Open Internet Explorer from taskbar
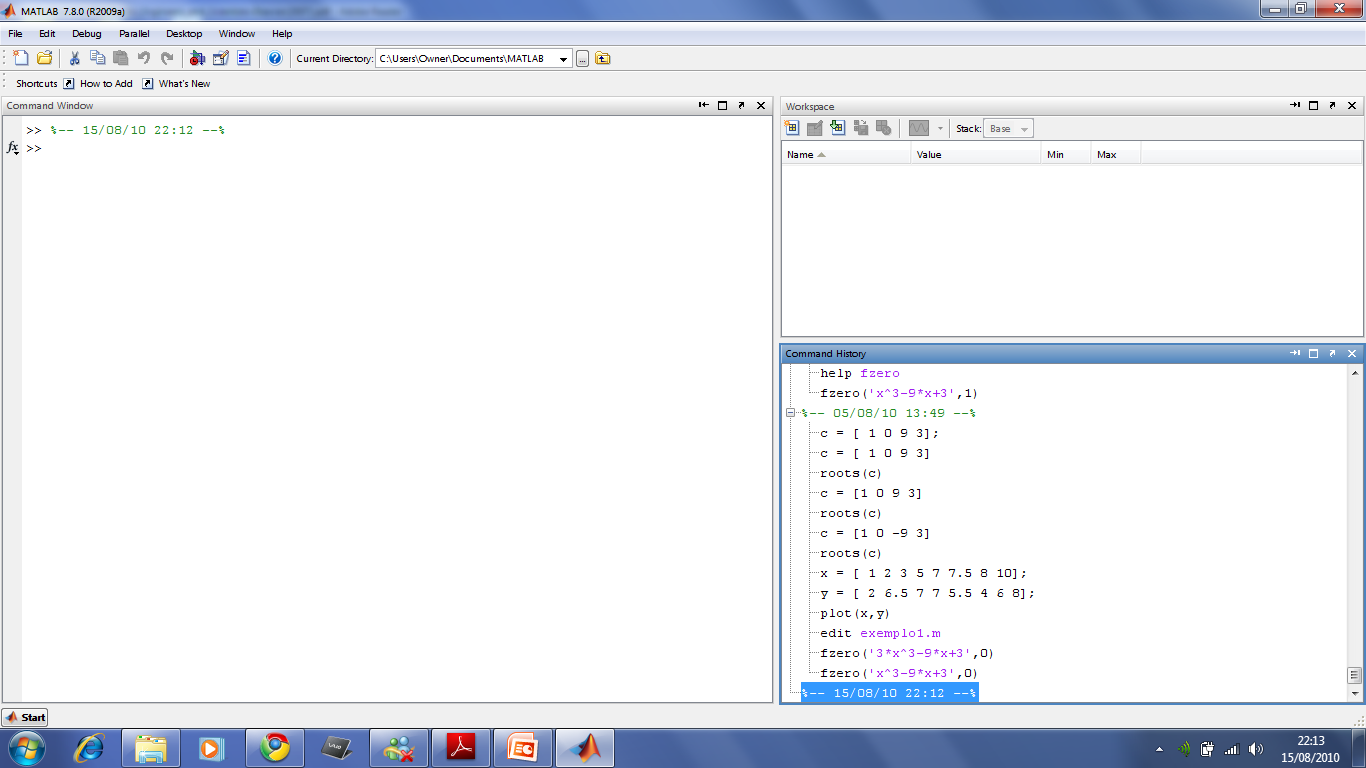This screenshot has width=1366, height=768. pyautogui.click(x=90, y=748)
